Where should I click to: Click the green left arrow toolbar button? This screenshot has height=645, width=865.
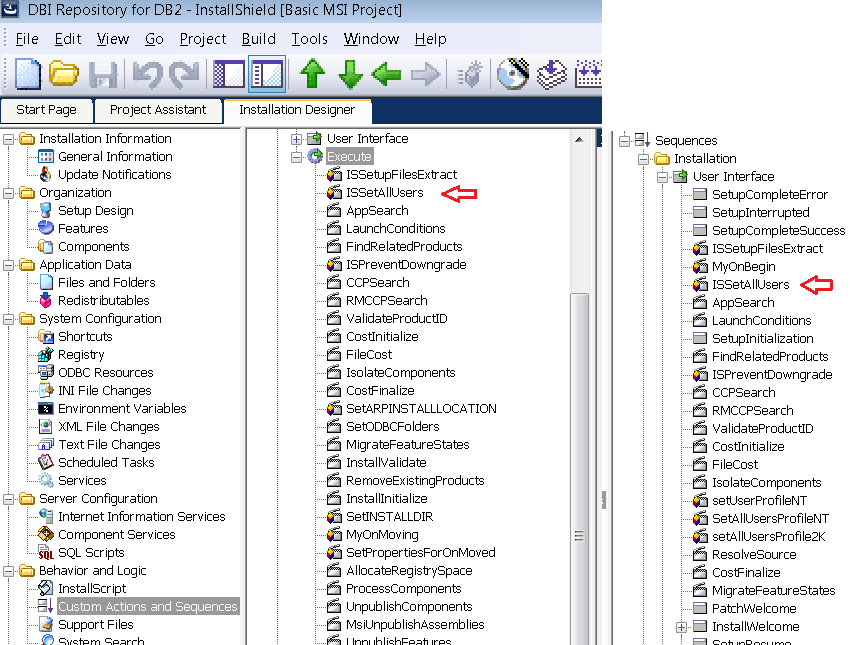point(387,75)
